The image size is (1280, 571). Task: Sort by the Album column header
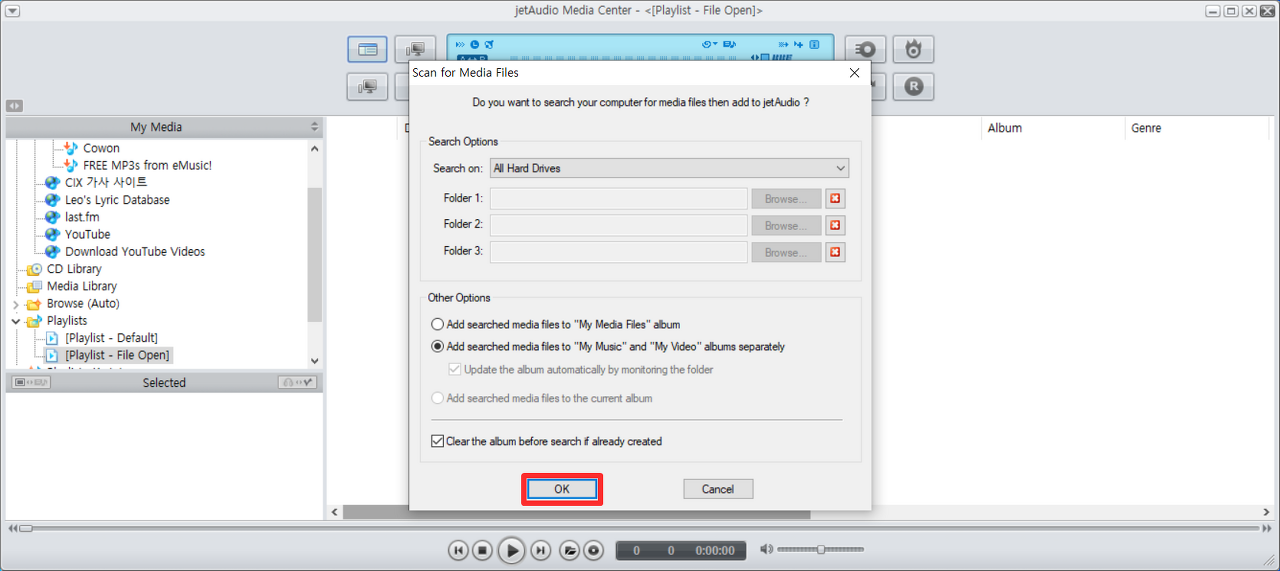(1005, 128)
